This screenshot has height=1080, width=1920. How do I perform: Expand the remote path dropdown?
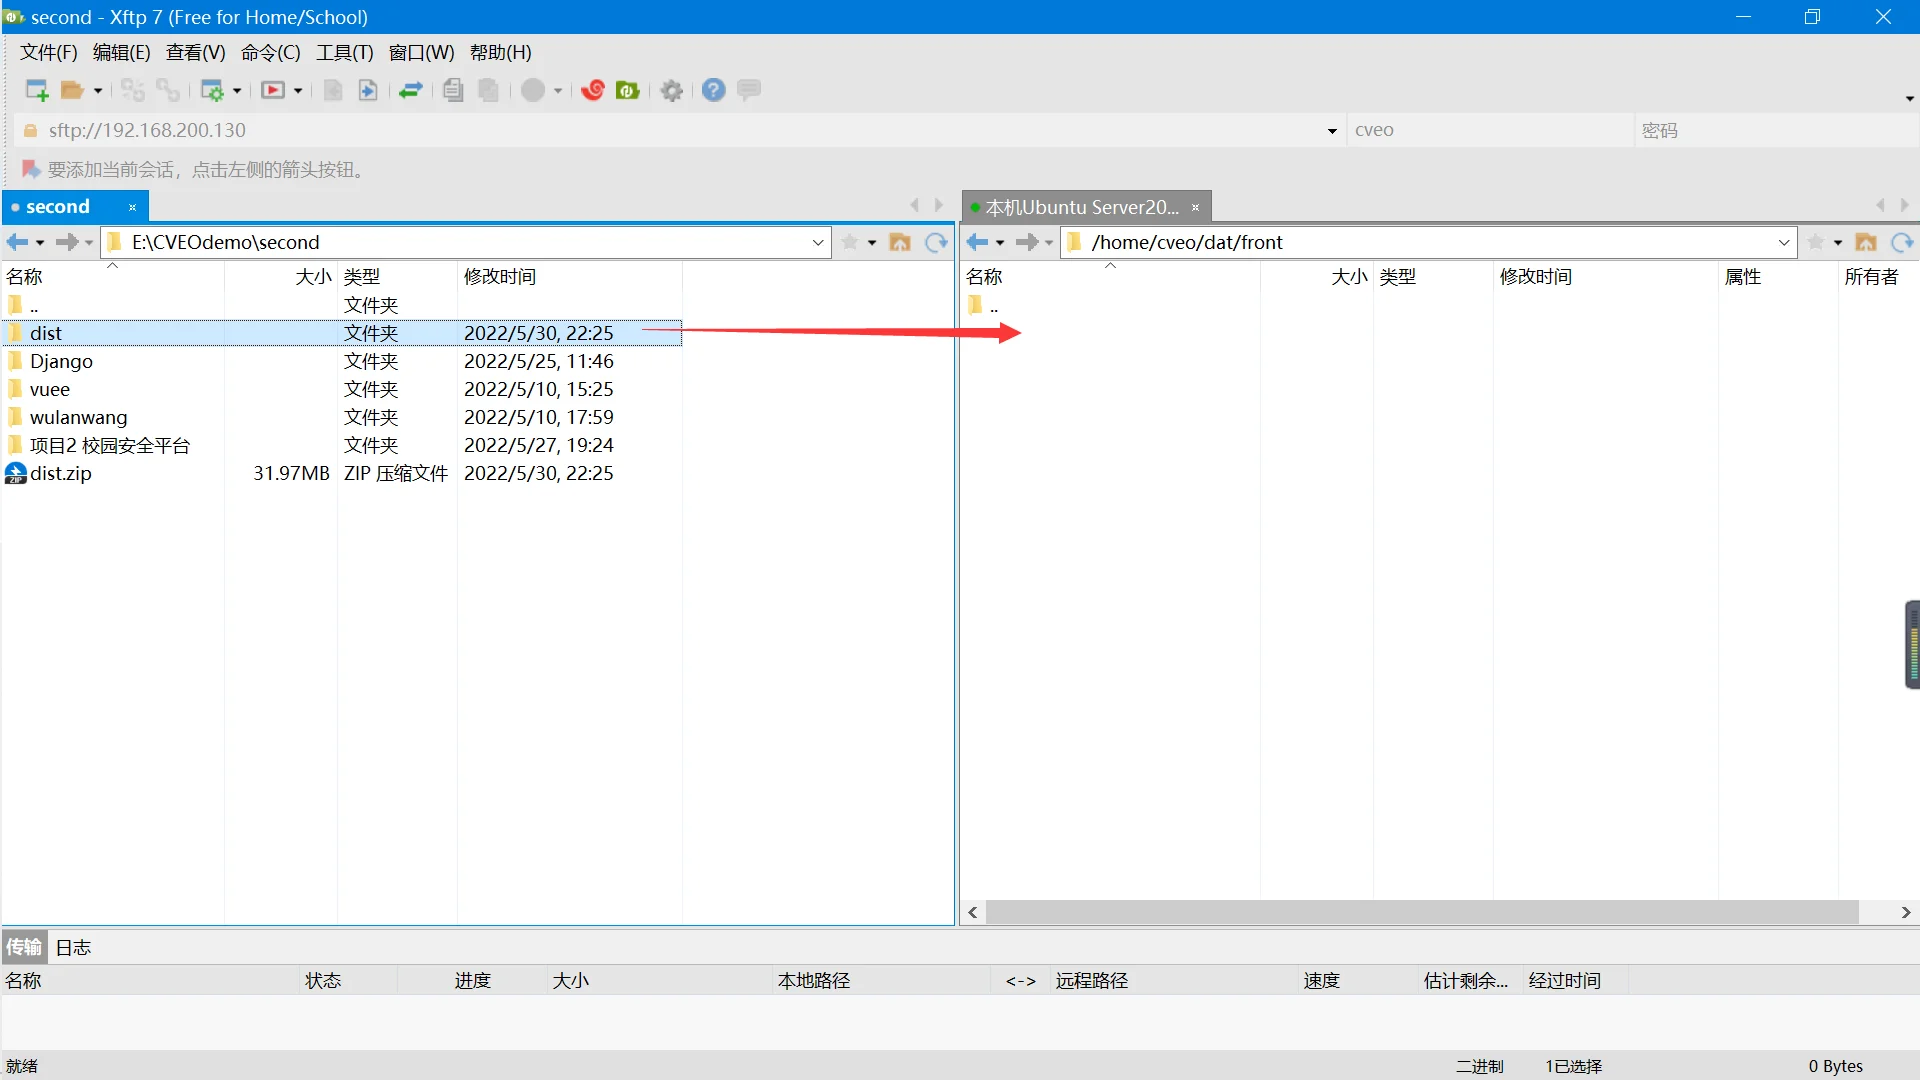(x=1784, y=243)
